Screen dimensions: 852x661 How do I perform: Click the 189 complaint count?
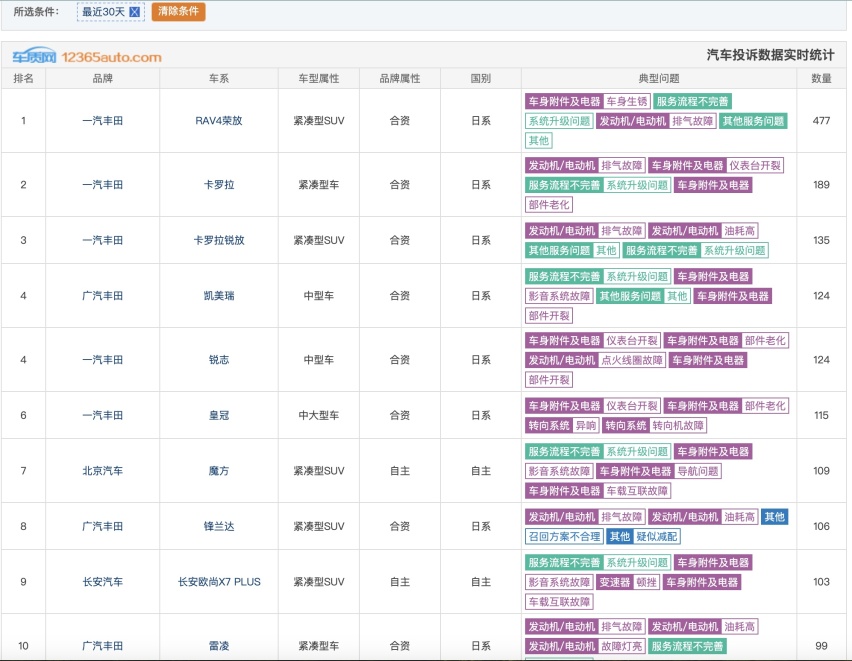(822, 185)
